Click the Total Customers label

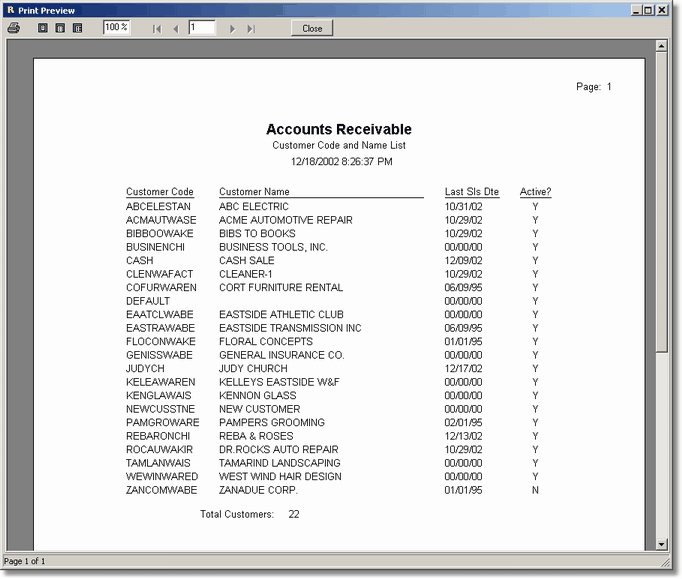237,514
